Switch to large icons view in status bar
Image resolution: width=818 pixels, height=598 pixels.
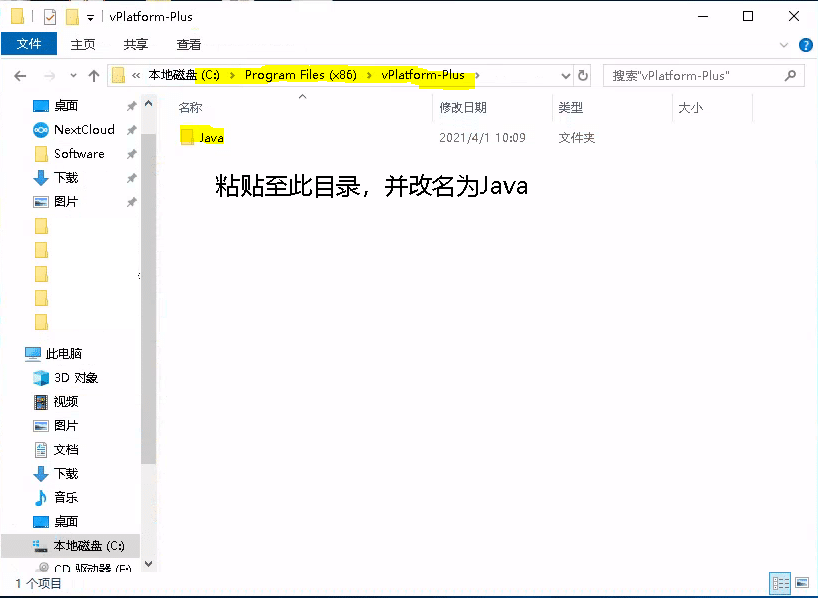click(800, 583)
